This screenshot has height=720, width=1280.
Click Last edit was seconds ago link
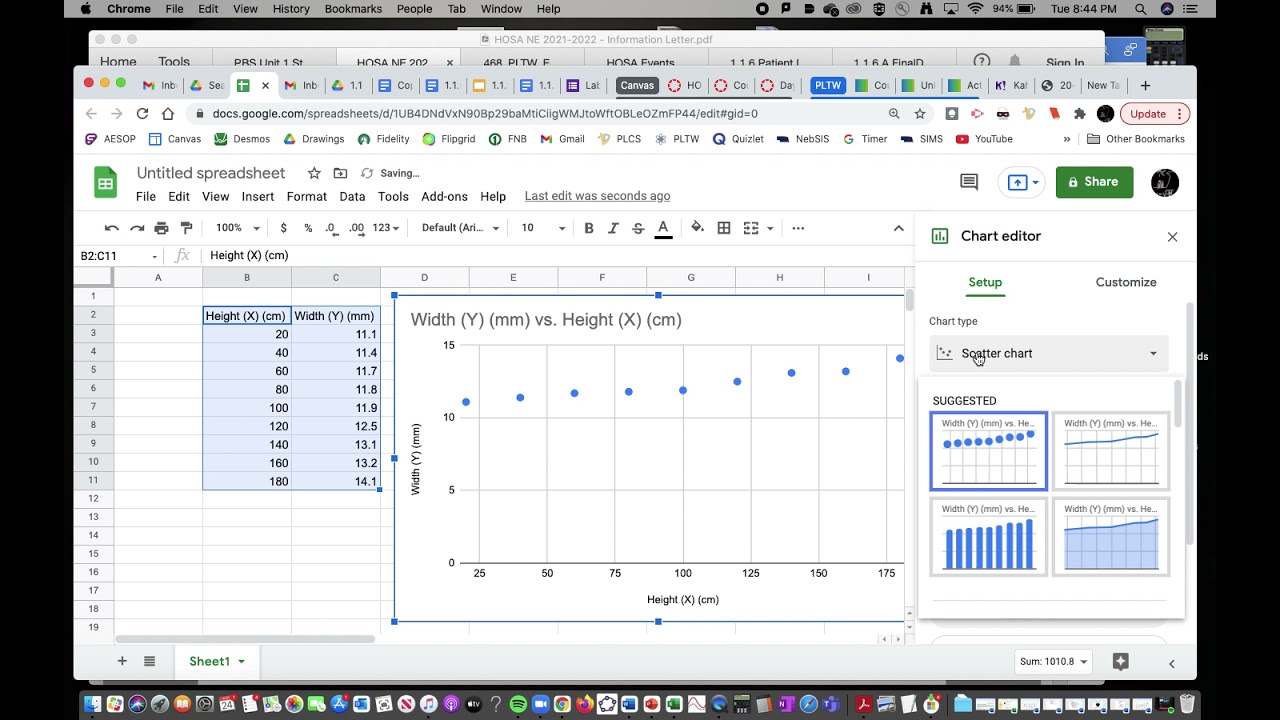click(597, 196)
